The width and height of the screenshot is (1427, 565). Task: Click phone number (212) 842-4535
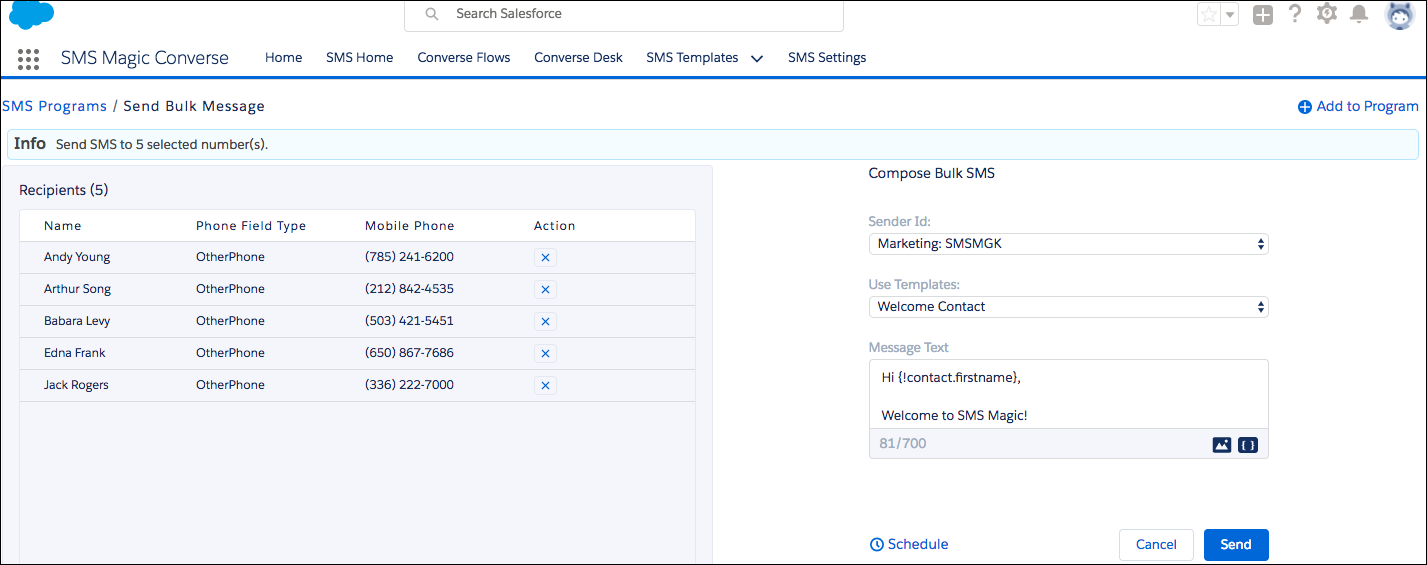pos(409,289)
